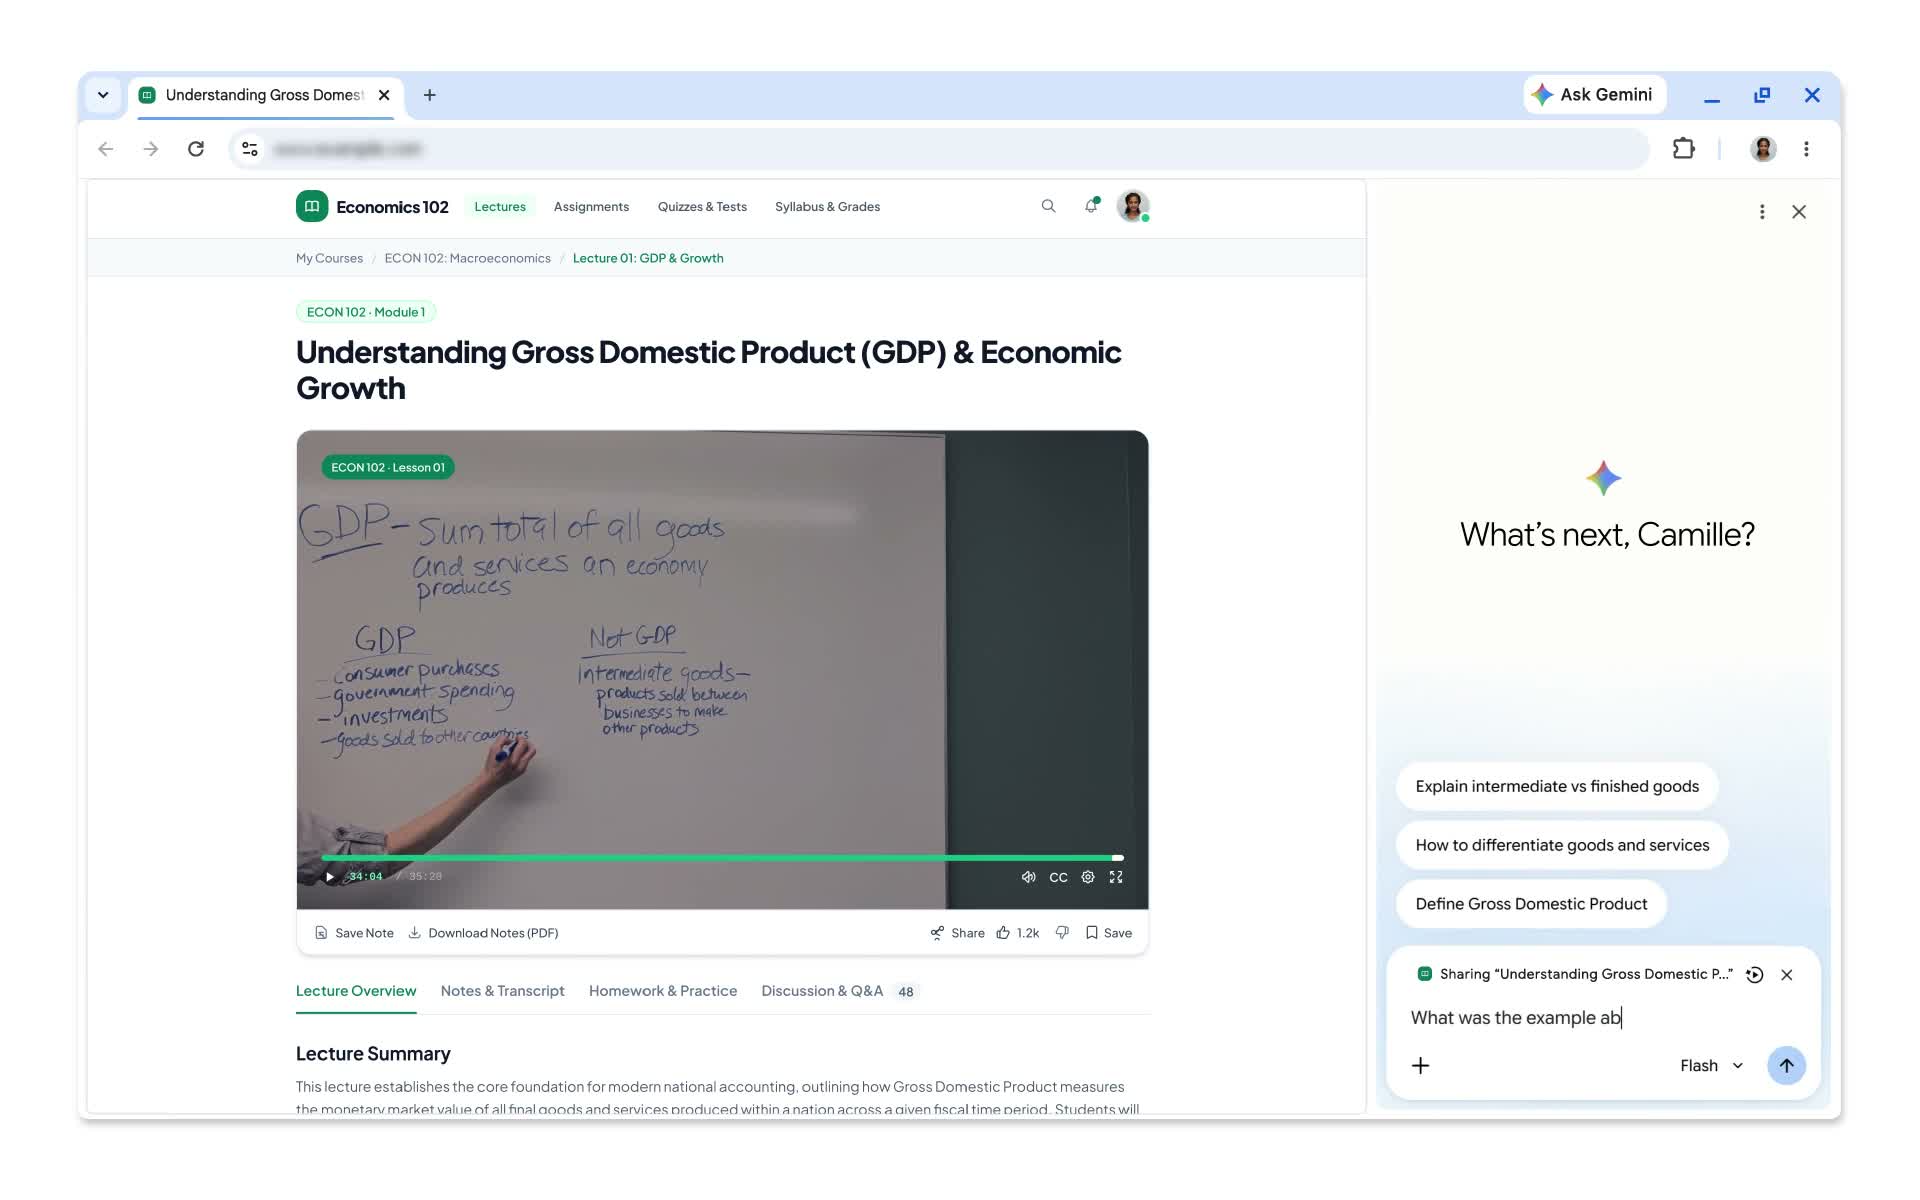Viewport: 1920px width, 1200px height.
Task: Save lecture with bookmark icon
Action: coord(1109,933)
